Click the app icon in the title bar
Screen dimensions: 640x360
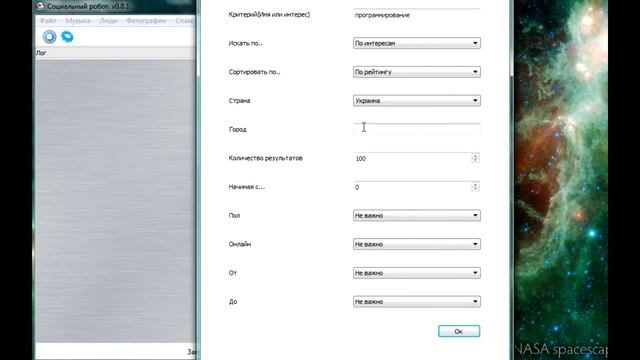coord(40,6)
